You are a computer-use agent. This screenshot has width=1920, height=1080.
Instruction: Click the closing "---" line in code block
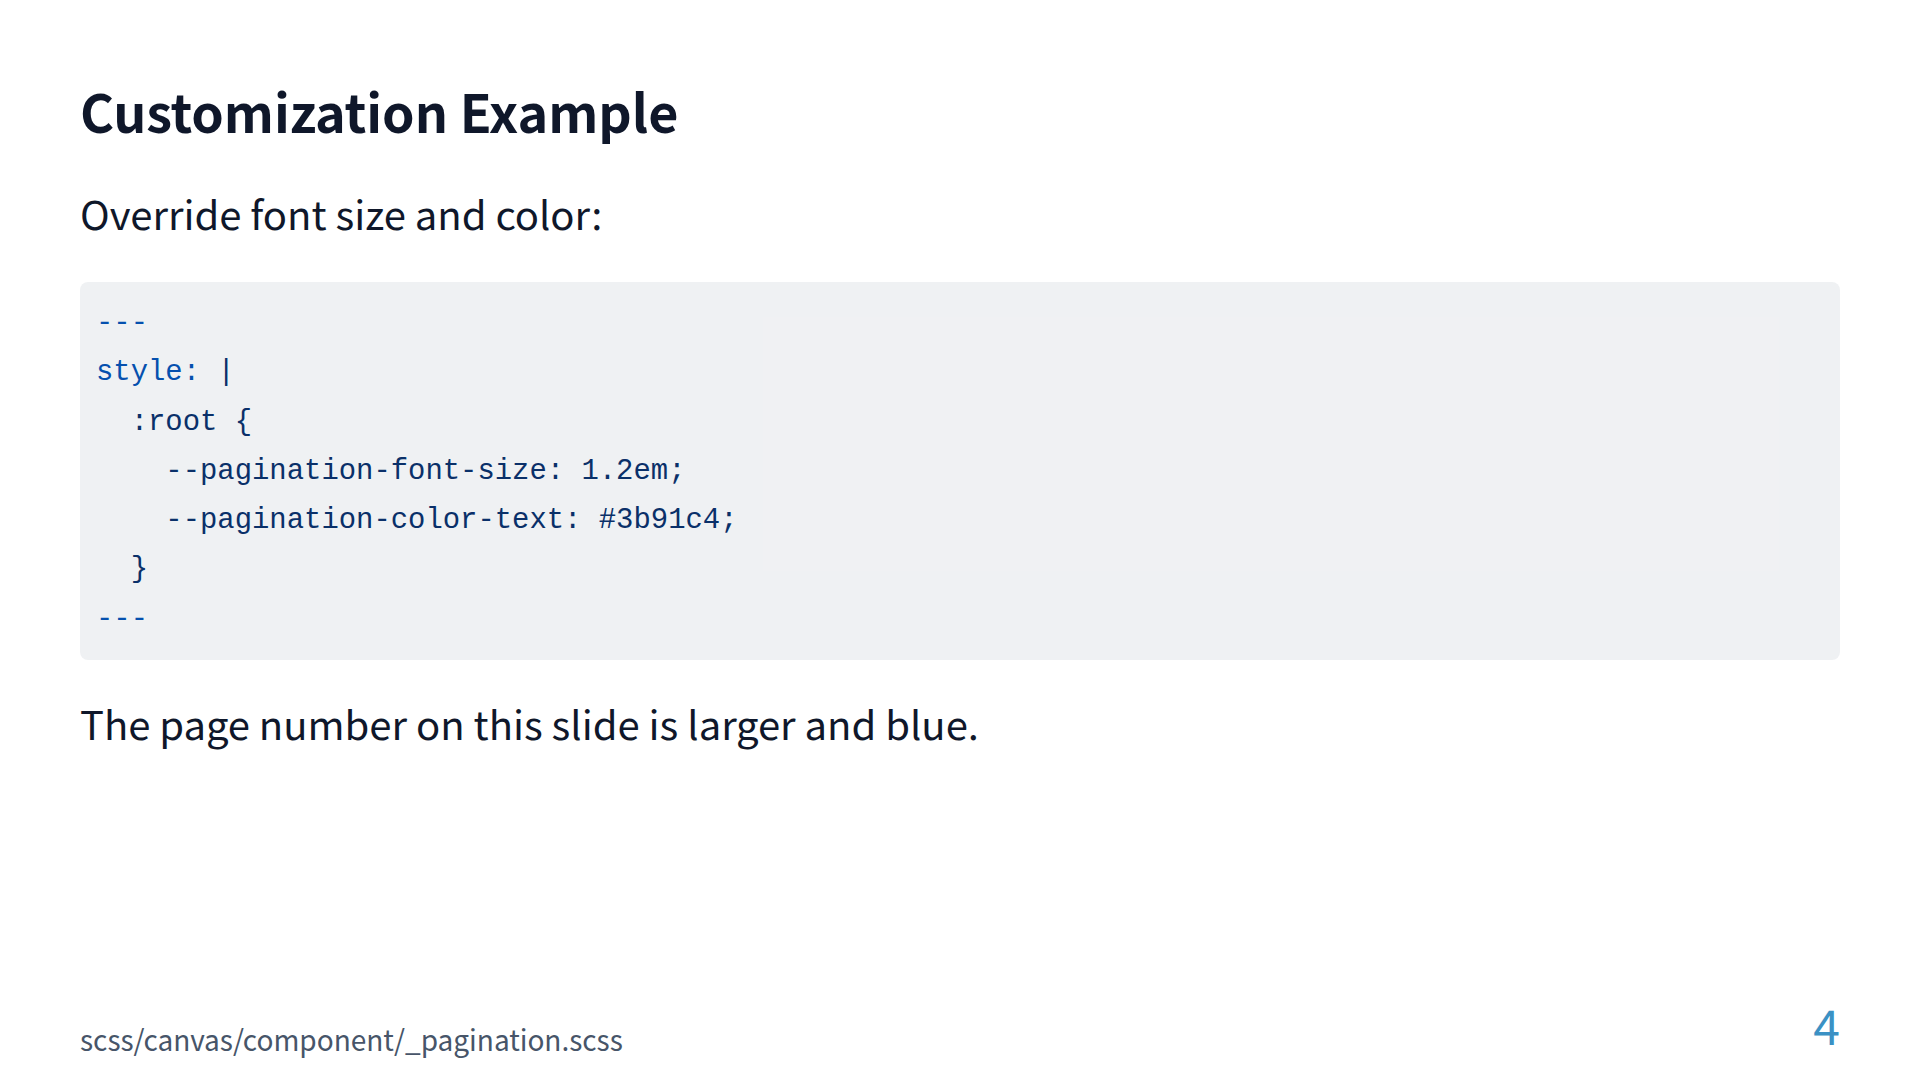pos(122,618)
